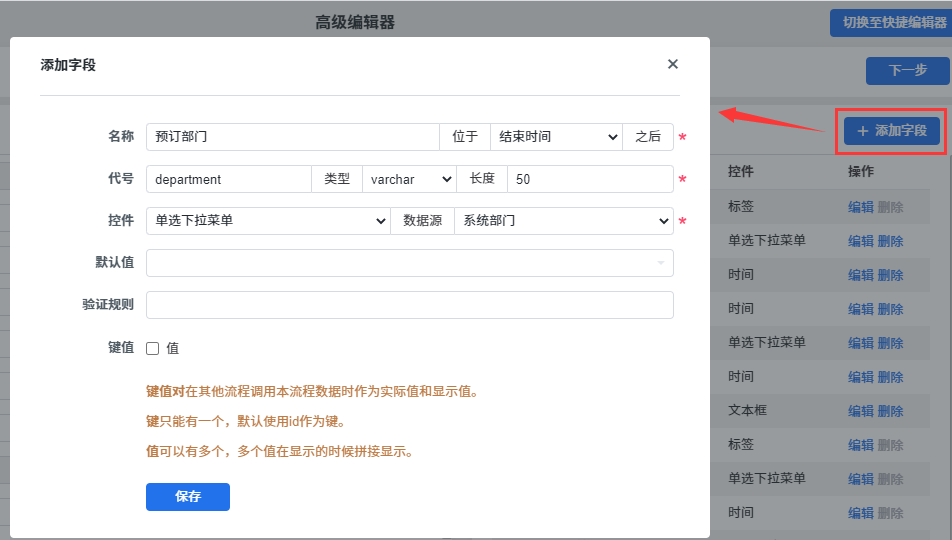Click the 添加字段 button with plus icon
The image size is (952, 540).
point(891,131)
